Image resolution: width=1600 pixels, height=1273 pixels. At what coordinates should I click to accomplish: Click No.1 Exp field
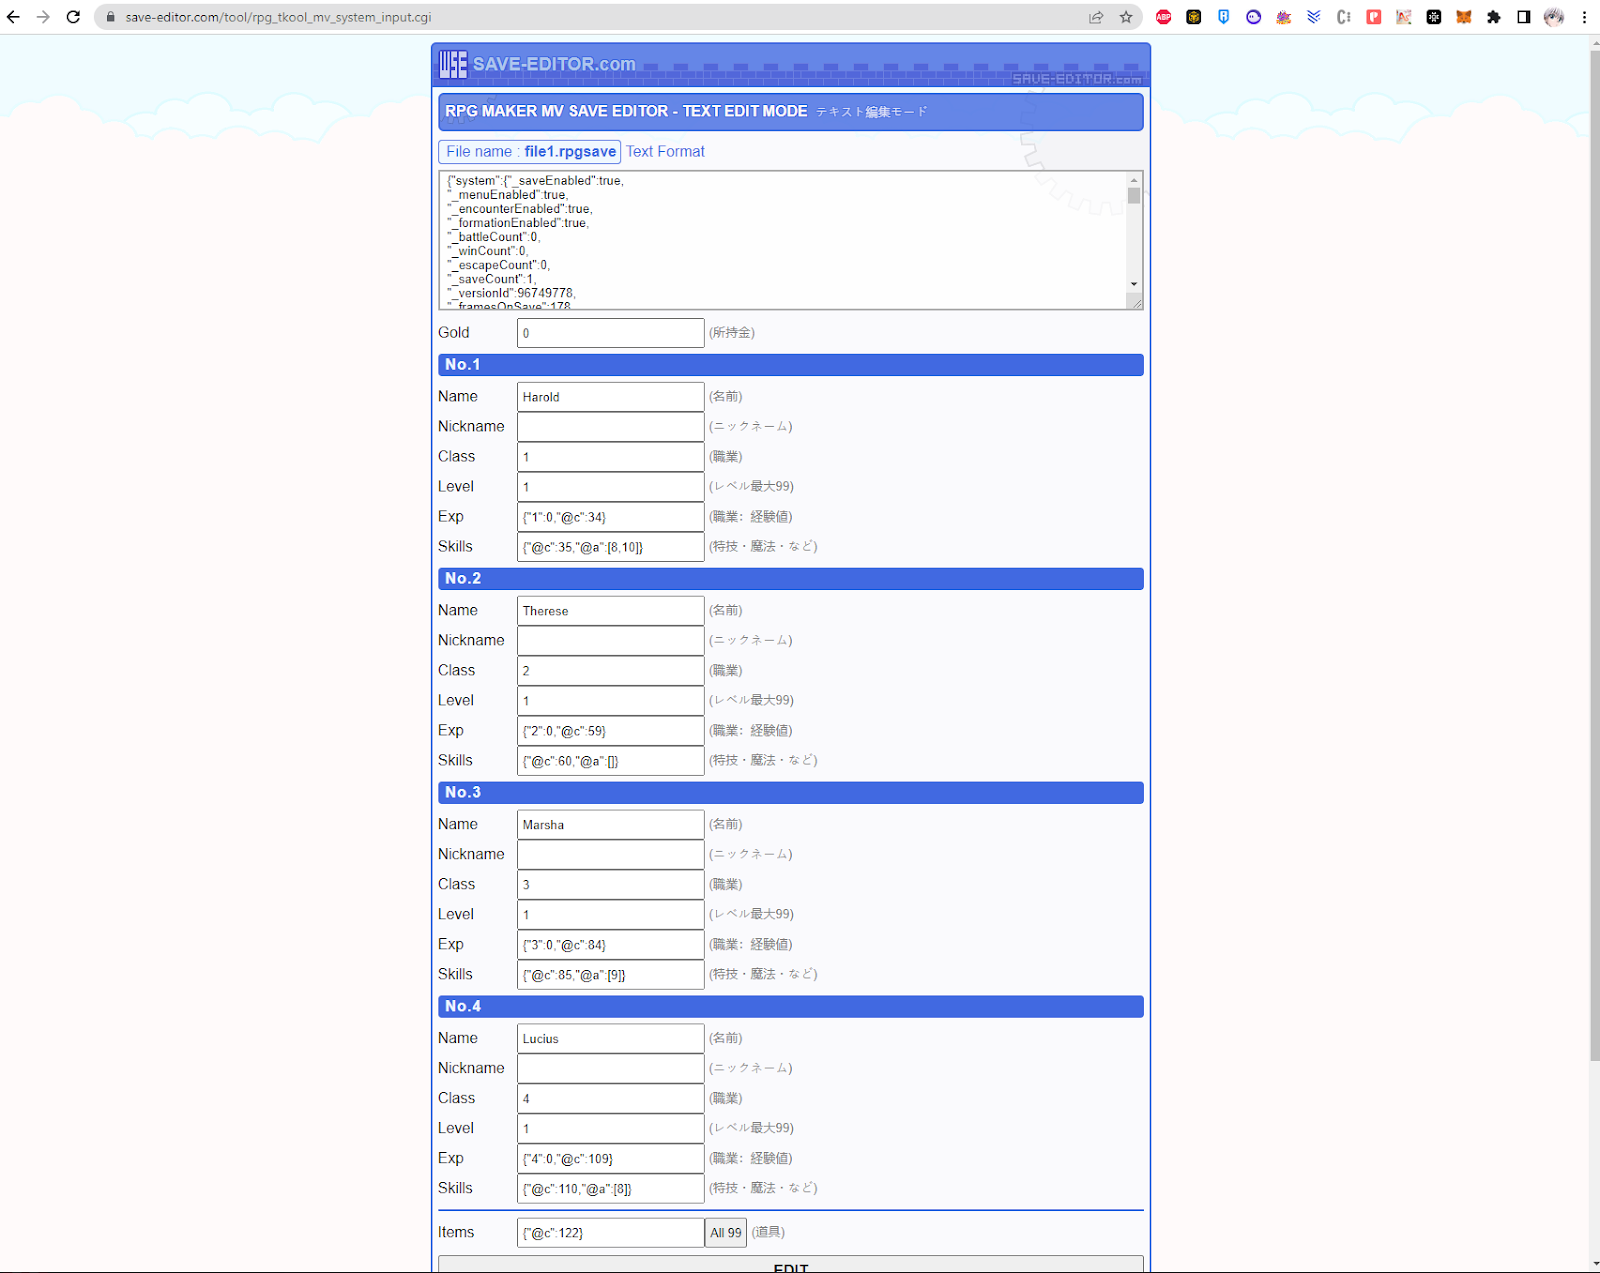[x=610, y=517]
